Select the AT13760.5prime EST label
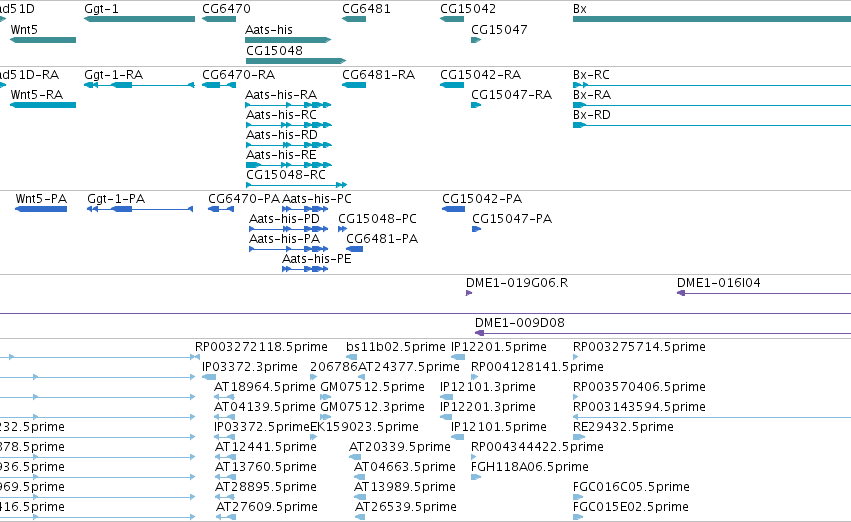The image size is (851, 522). [266, 468]
